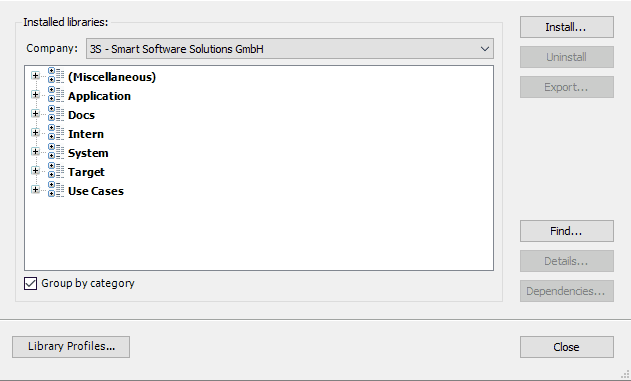This screenshot has width=631, height=381.
Task: Expand the (Miscellaneous) tree node
Action: point(35,75)
